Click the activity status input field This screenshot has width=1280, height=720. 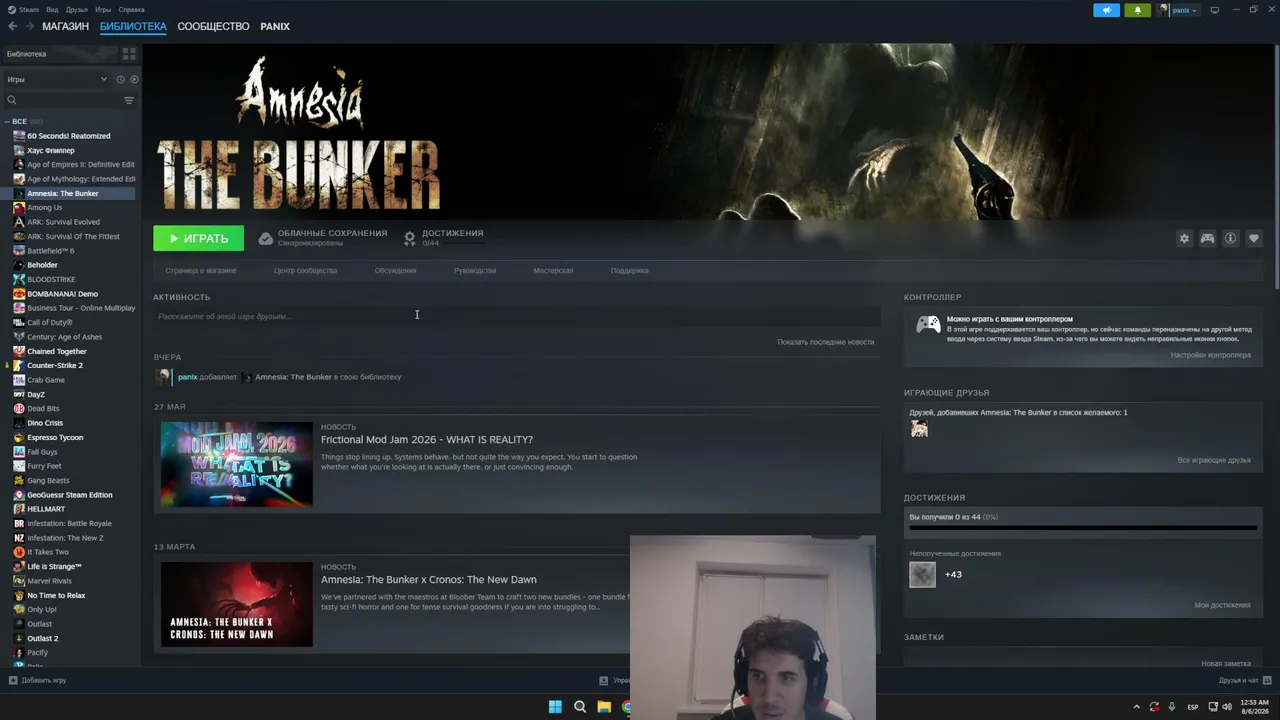[x=516, y=316]
